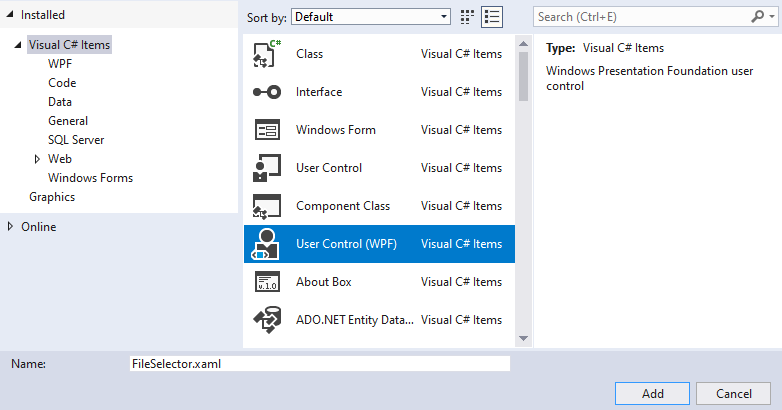Select the Interface template icon

pyautogui.click(x=267, y=92)
